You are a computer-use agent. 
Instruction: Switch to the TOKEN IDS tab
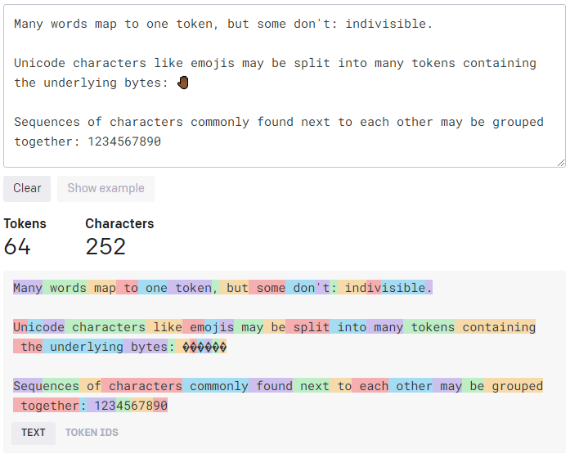tap(92, 432)
